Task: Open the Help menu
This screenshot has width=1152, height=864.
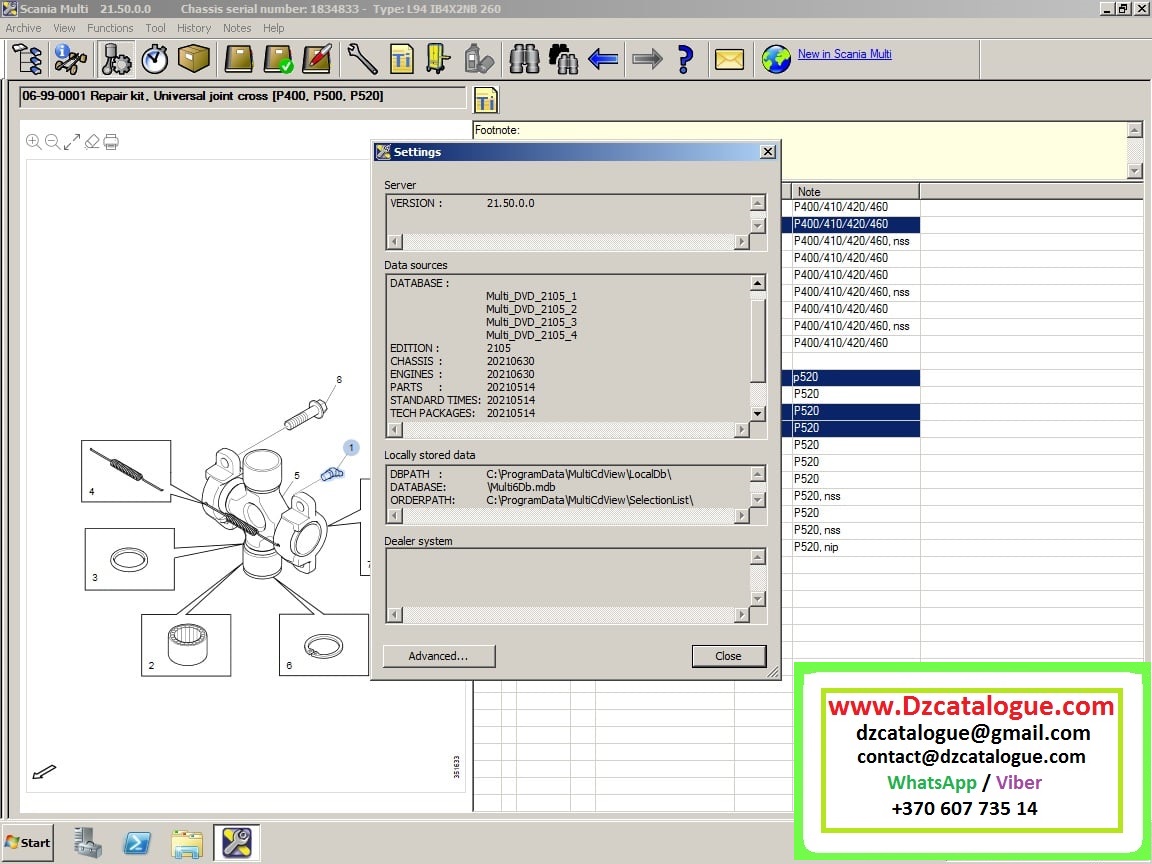Action: (x=273, y=28)
